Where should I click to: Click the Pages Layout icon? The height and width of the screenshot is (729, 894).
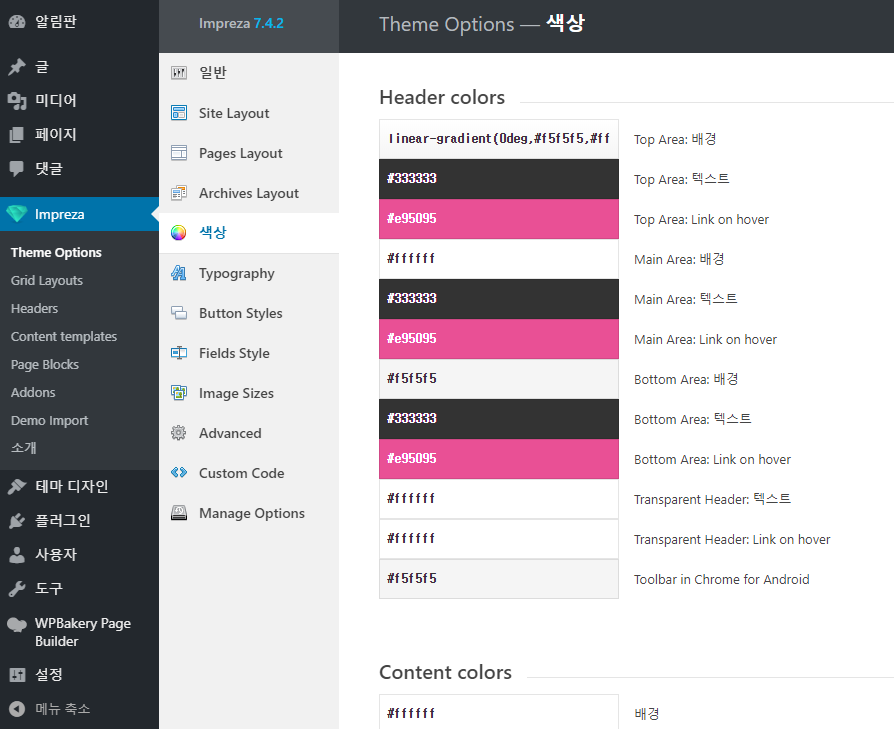(x=179, y=153)
